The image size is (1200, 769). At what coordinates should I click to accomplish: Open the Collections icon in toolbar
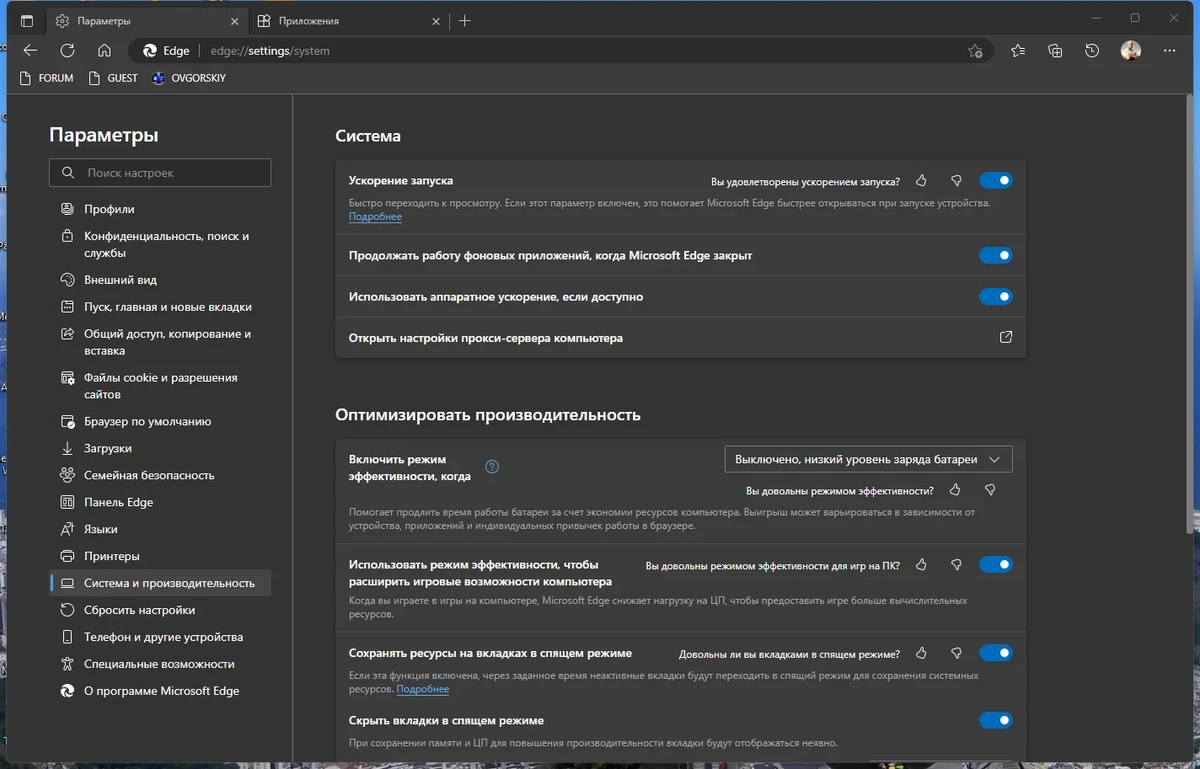point(1055,50)
